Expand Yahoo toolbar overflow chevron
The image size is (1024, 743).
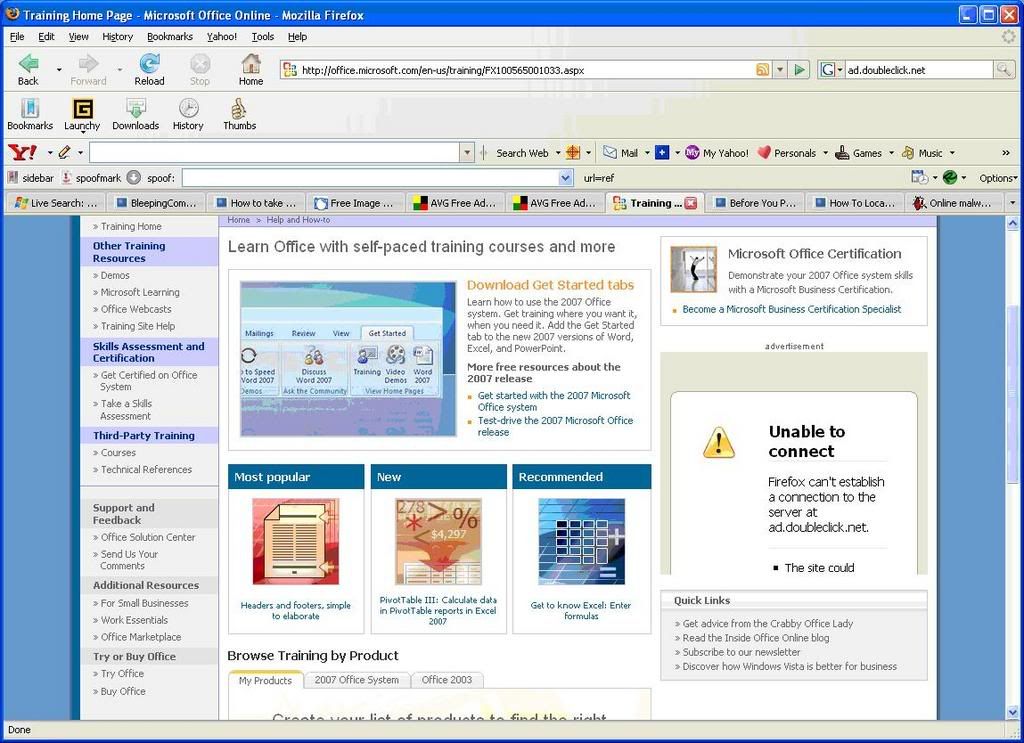pos(1006,153)
